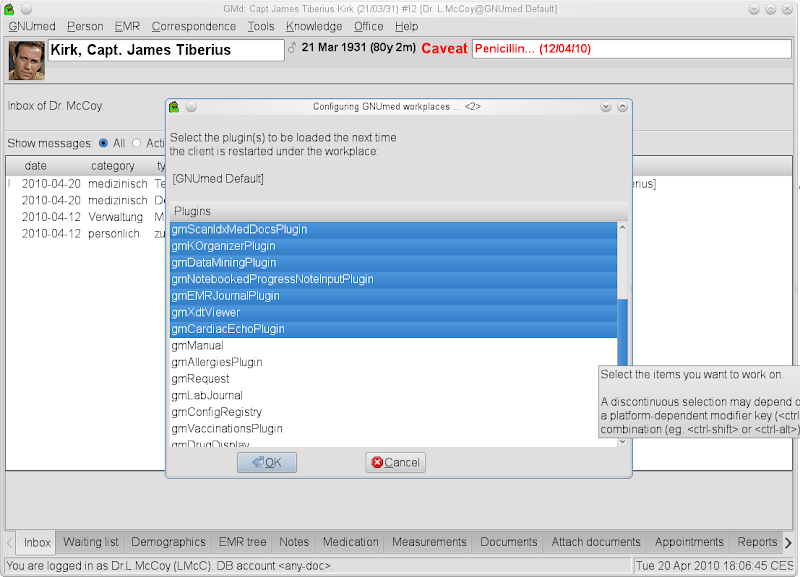Select gmCardiacEchoPlugin in the plugin list
800x577 pixels.
click(393, 329)
